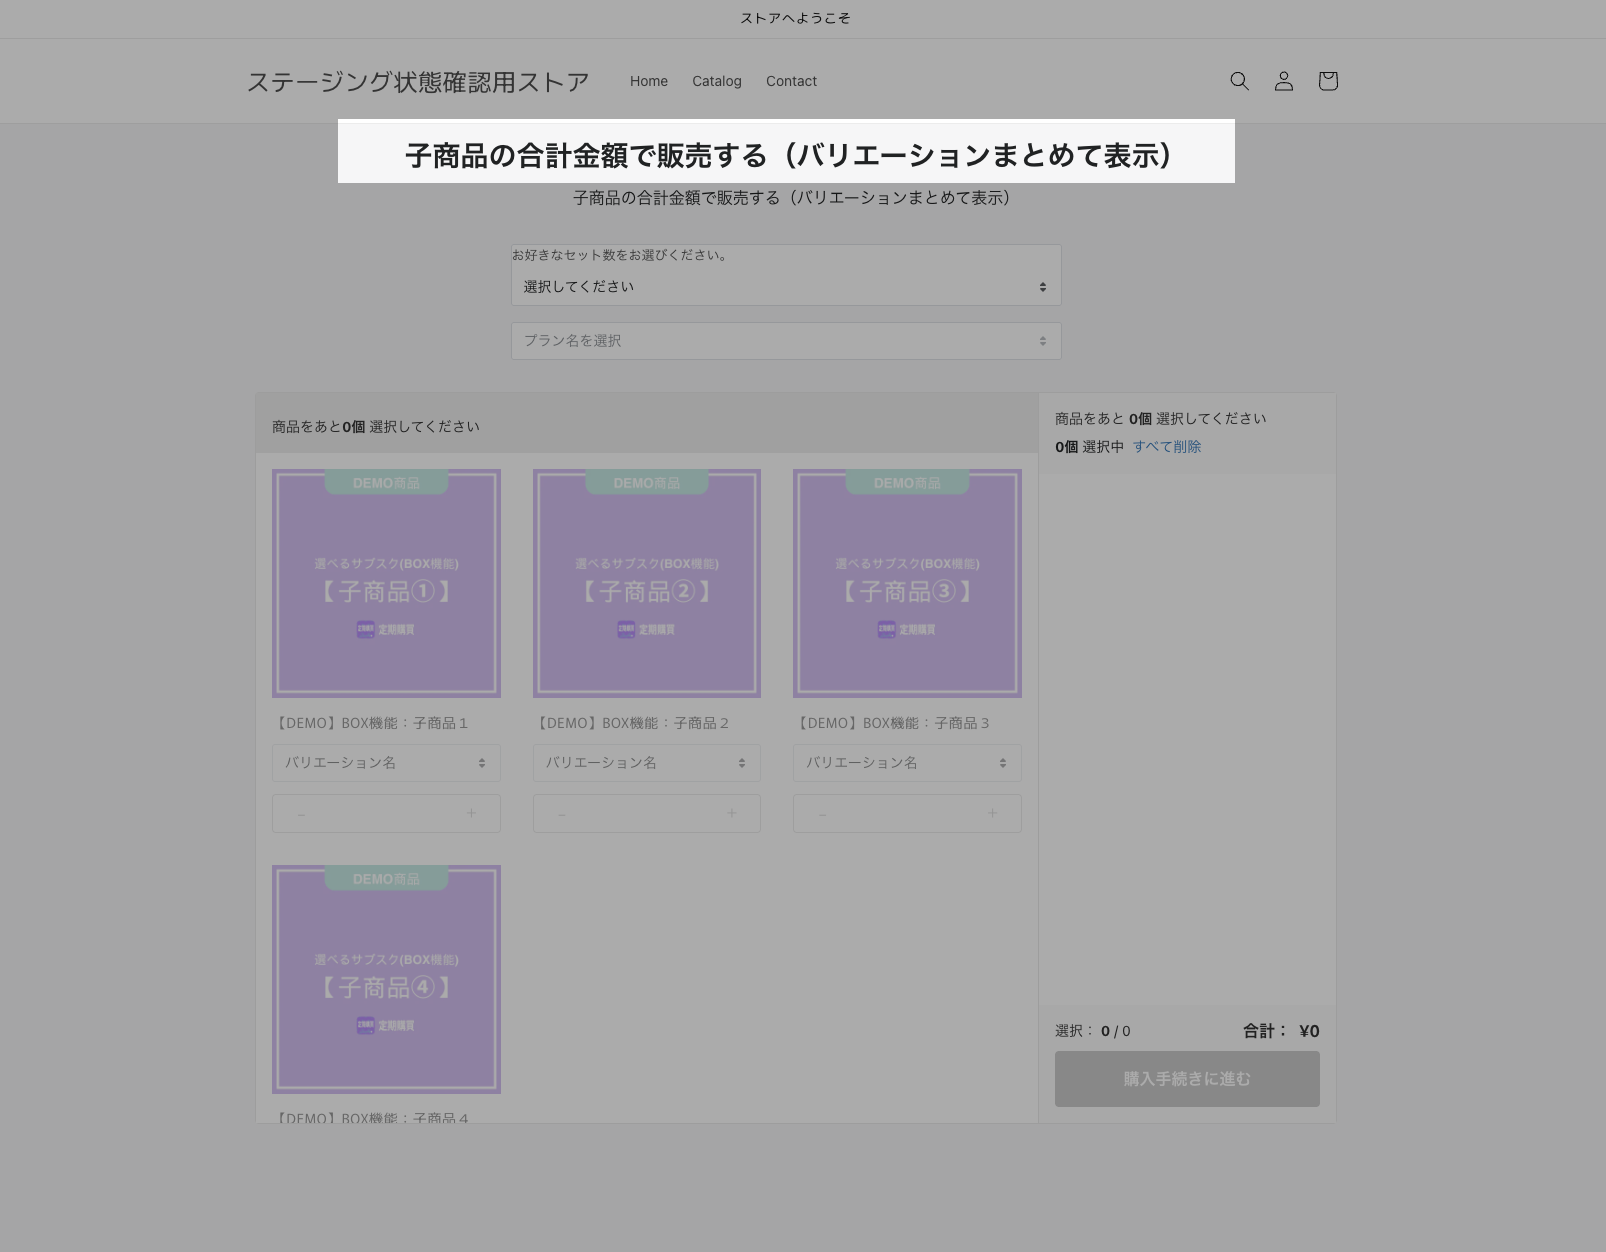Click the すべて削除 link
Screen dimensions: 1606x1252
[x=1167, y=447]
